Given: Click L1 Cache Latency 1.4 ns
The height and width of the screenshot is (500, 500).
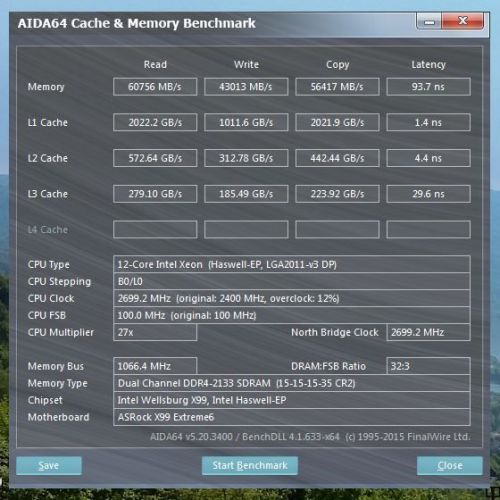Looking at the screenshot, I should pos(428,122).
